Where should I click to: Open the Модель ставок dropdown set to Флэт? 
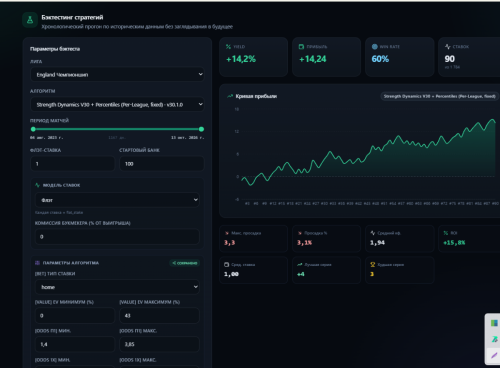point(117,200)
